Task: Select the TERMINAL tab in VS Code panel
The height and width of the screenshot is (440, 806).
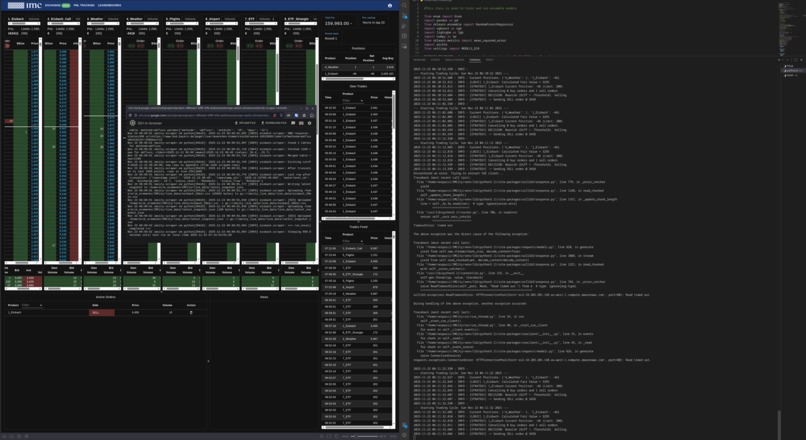Action: [x=474, y=60]
